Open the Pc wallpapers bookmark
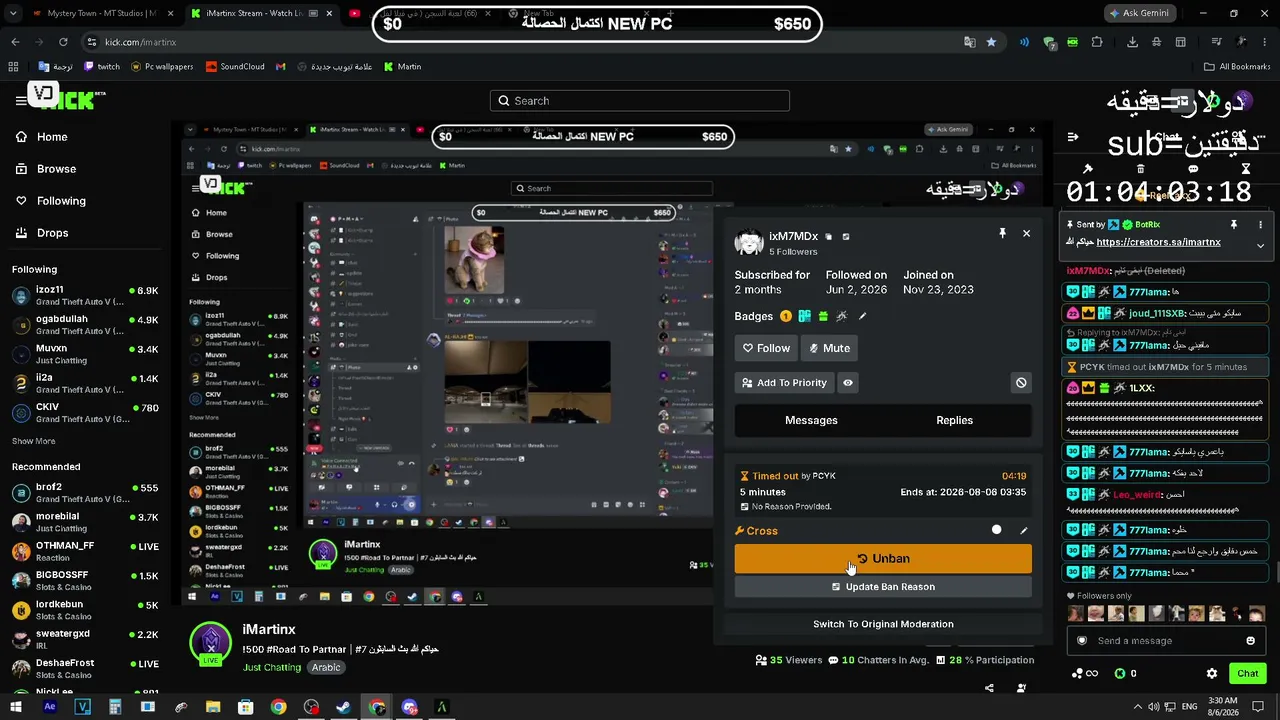 pos(162,67)
